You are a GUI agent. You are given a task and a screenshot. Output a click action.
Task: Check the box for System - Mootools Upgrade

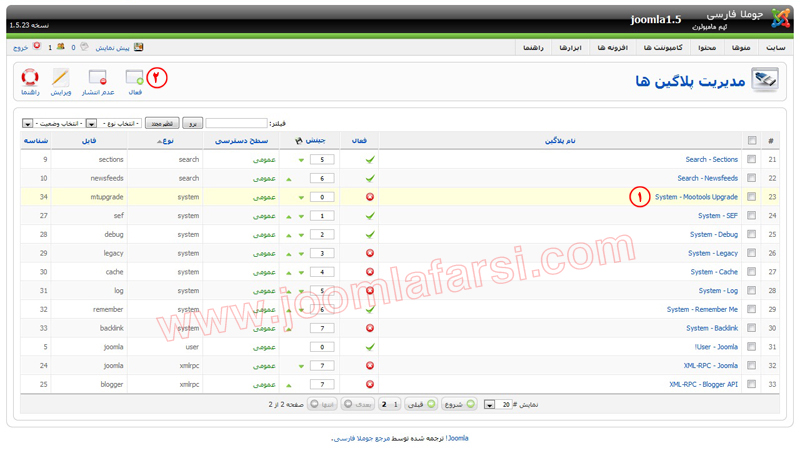[751, 197]
